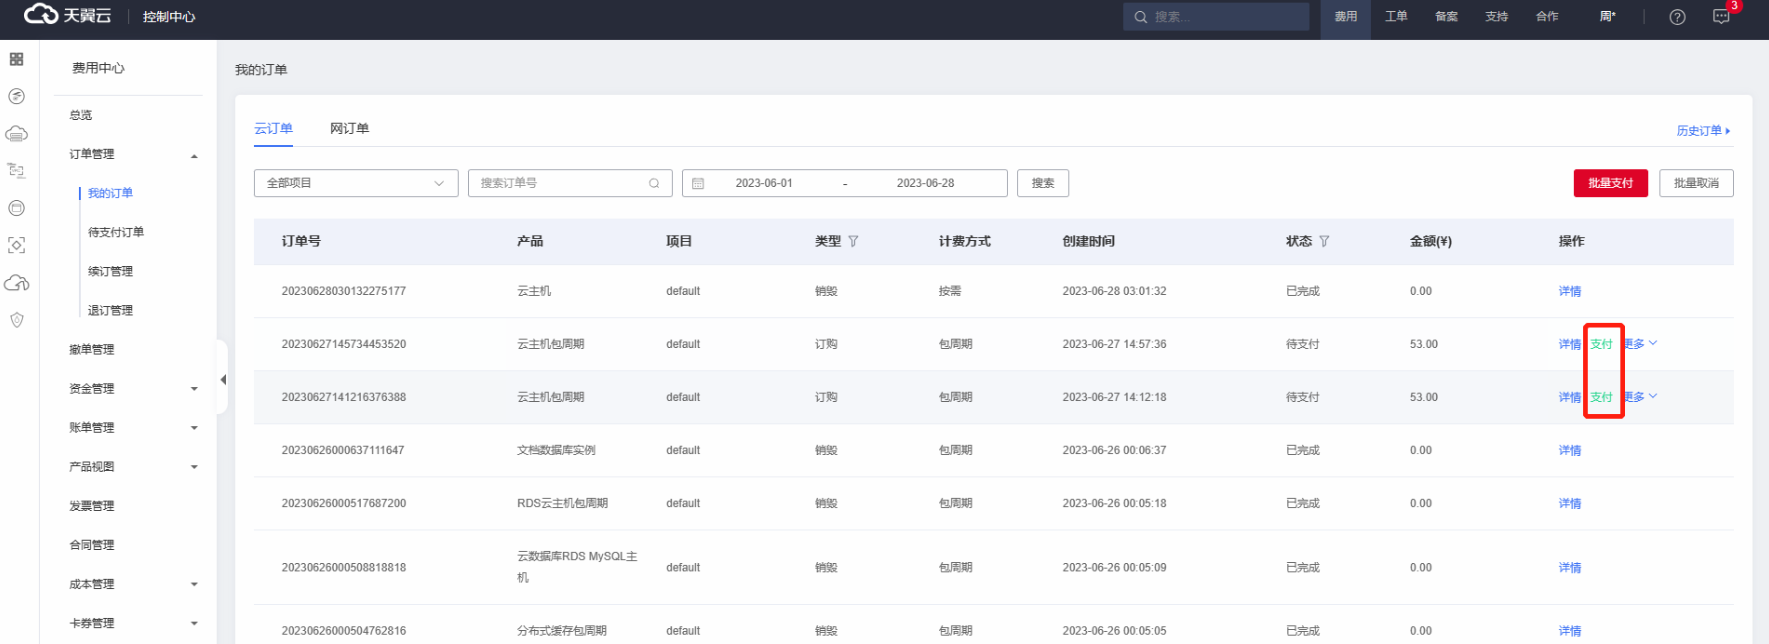Image resolution: width=1769 pixels, height=644 pixels.
Task: Click the search magnifier in order number field
Action: coord(654,183)
